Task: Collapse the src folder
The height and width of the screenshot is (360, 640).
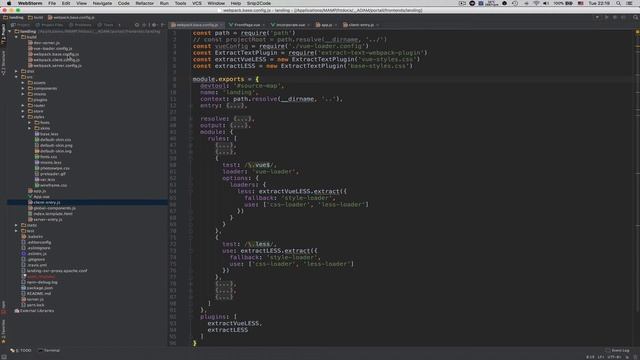Action: [16, 77]
